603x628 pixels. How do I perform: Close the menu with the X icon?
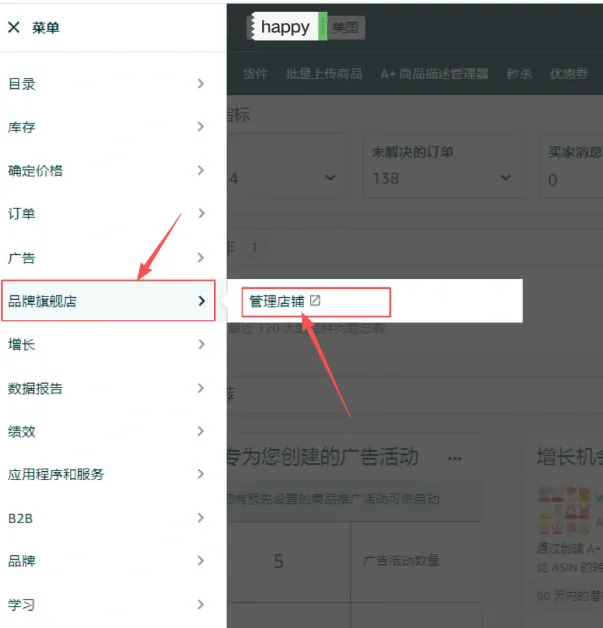[14, 28]
